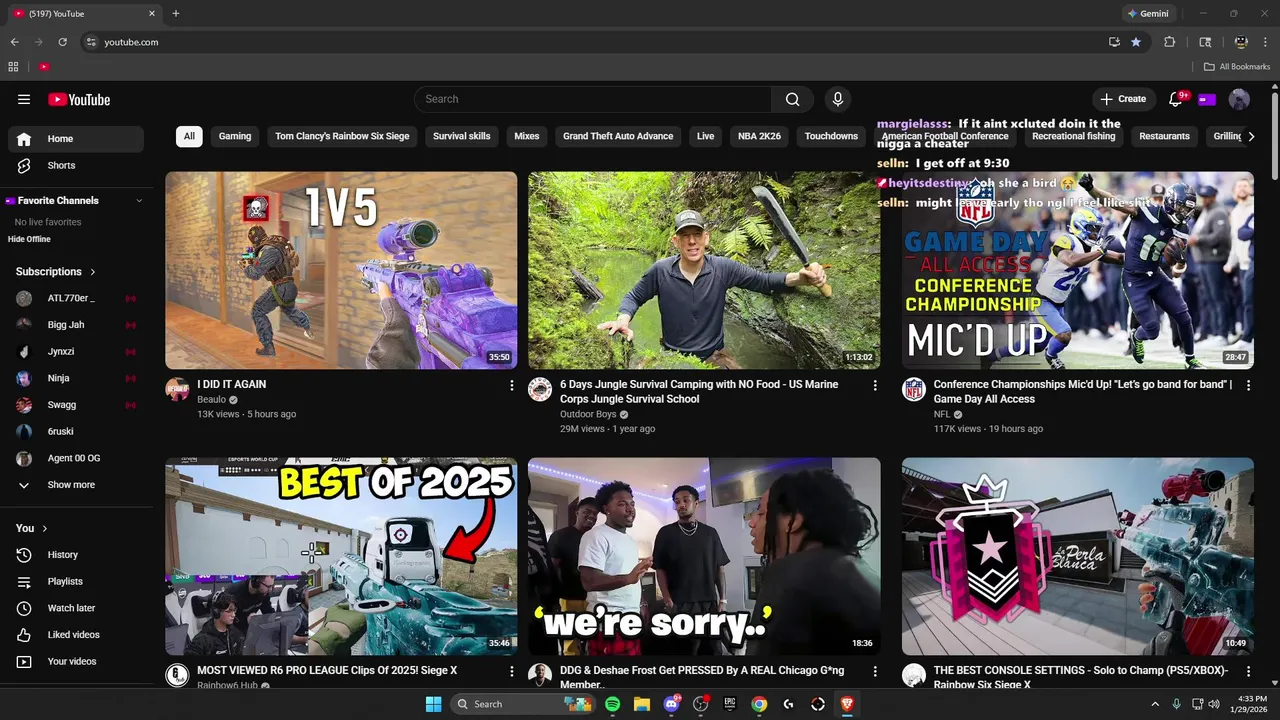This screenshot has height=720, width=1280.
Task: Open Watch later in sidebar
Action: pyautogui.click(x=76, y=608)
